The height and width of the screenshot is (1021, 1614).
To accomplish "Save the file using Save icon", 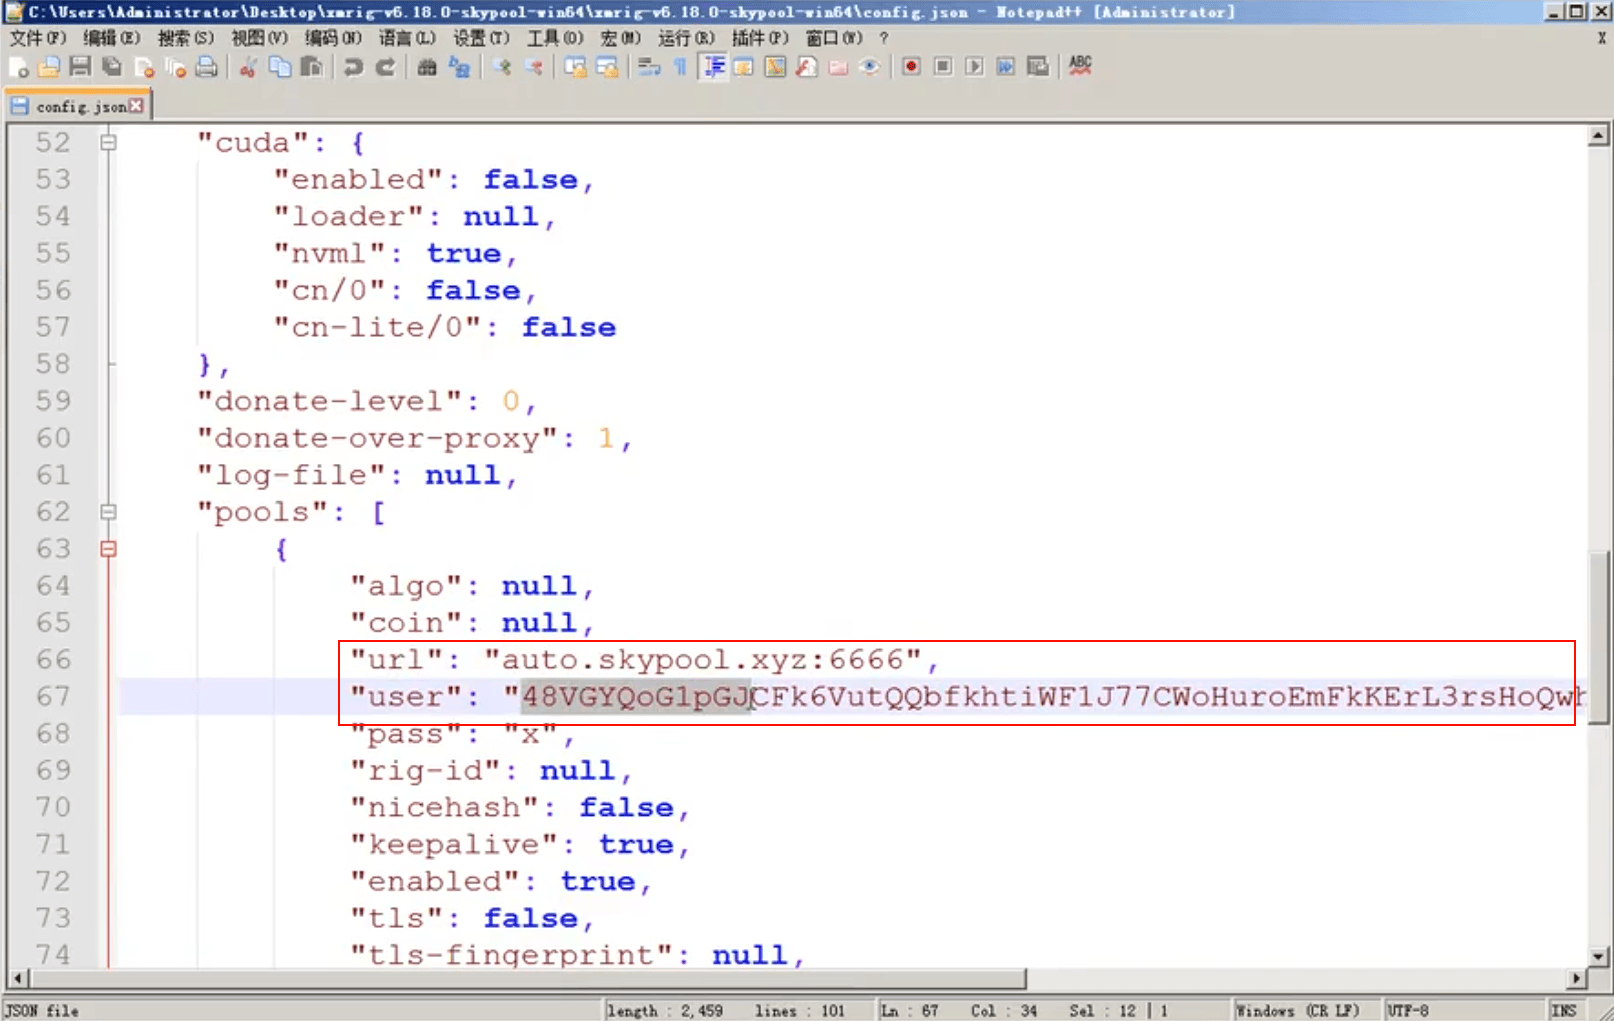I will (x=81, y=67).
